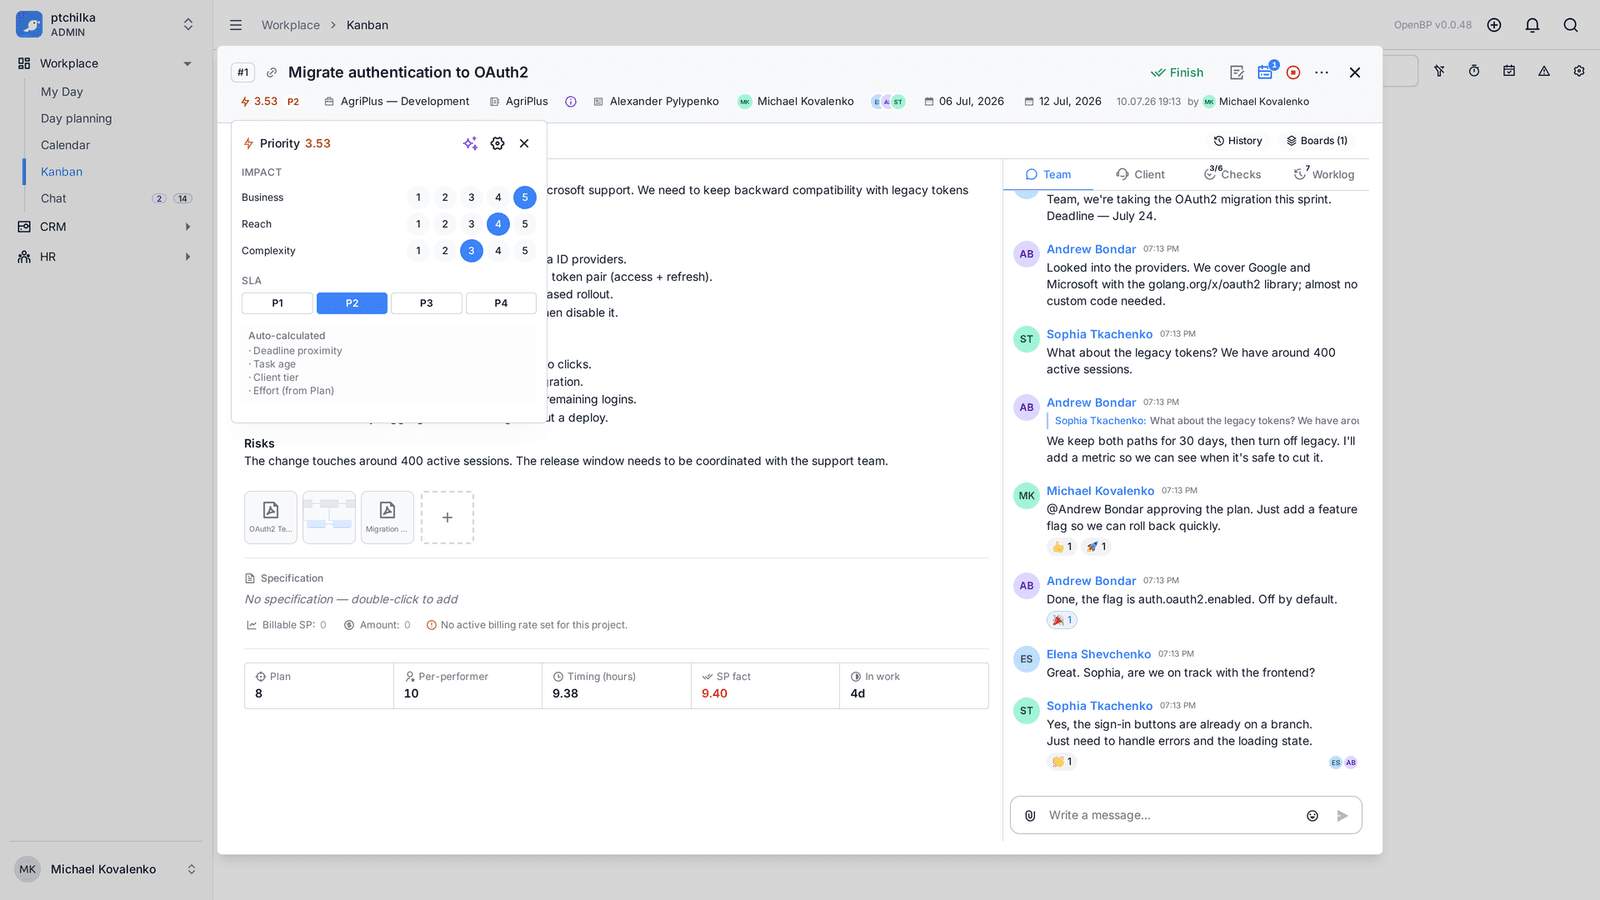Close the Priority popup panel
The height and width of the screenshot is (900, 1600).
pos(524,143)
